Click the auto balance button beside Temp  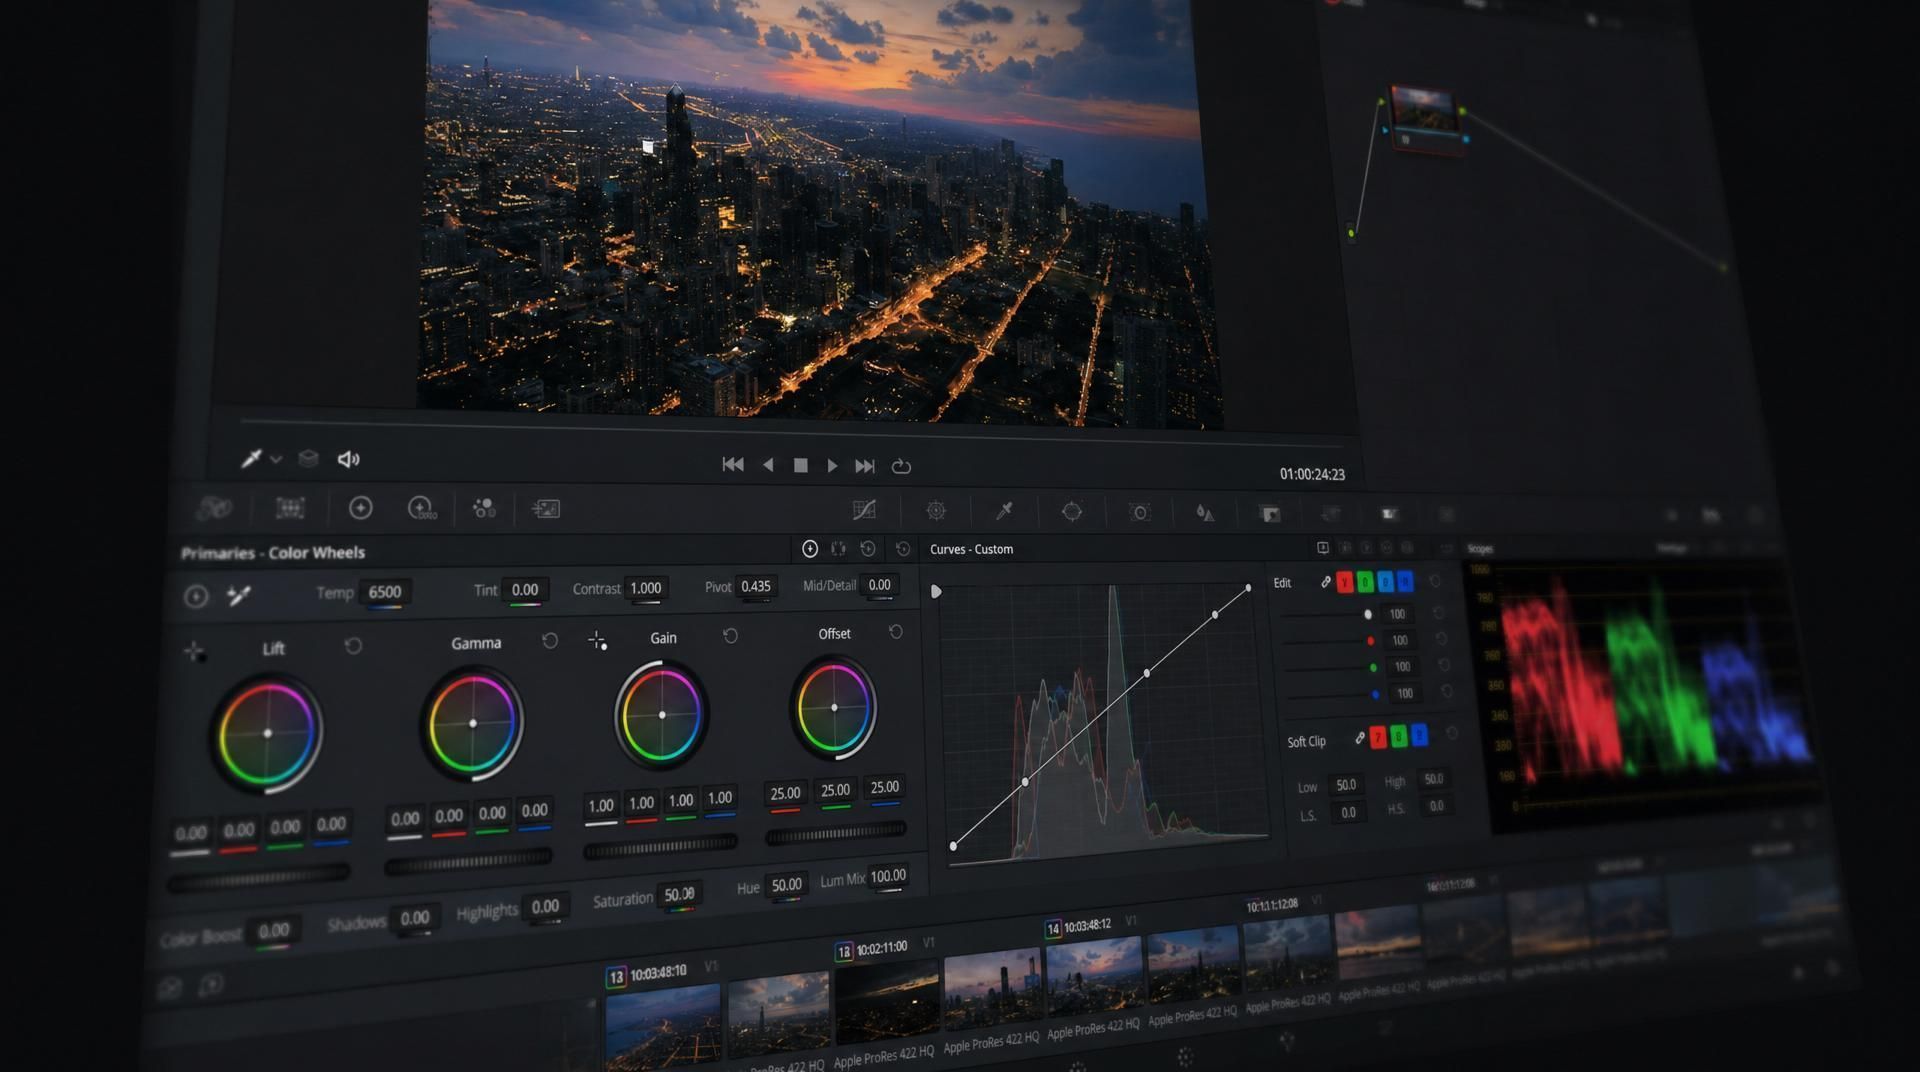[196, 596]
